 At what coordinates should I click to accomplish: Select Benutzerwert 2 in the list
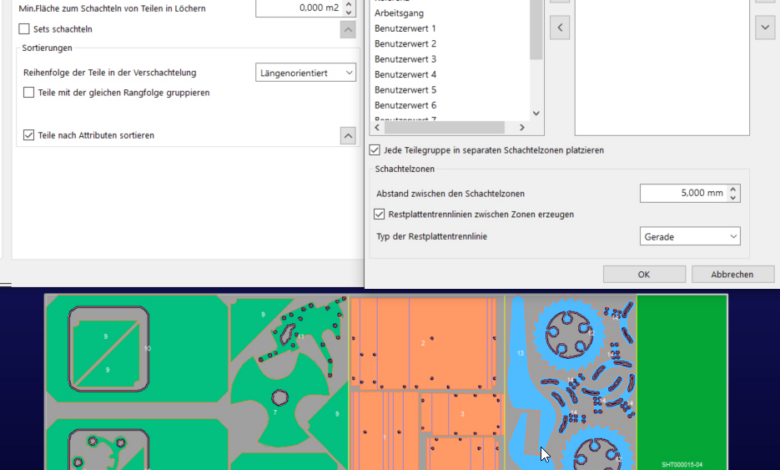(x=405, y=44)
